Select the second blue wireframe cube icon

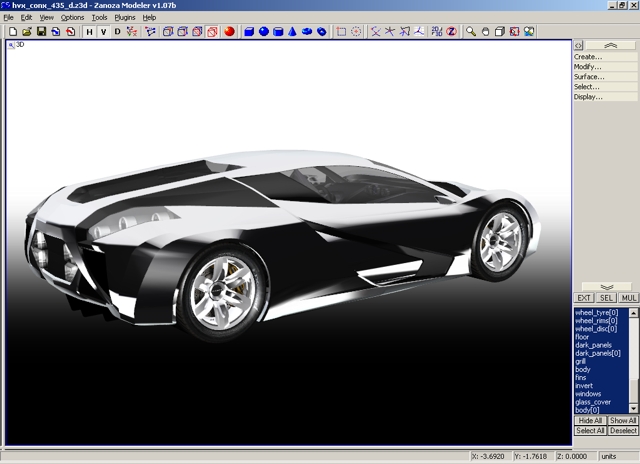pyautogui.click(x=183, y=31)
